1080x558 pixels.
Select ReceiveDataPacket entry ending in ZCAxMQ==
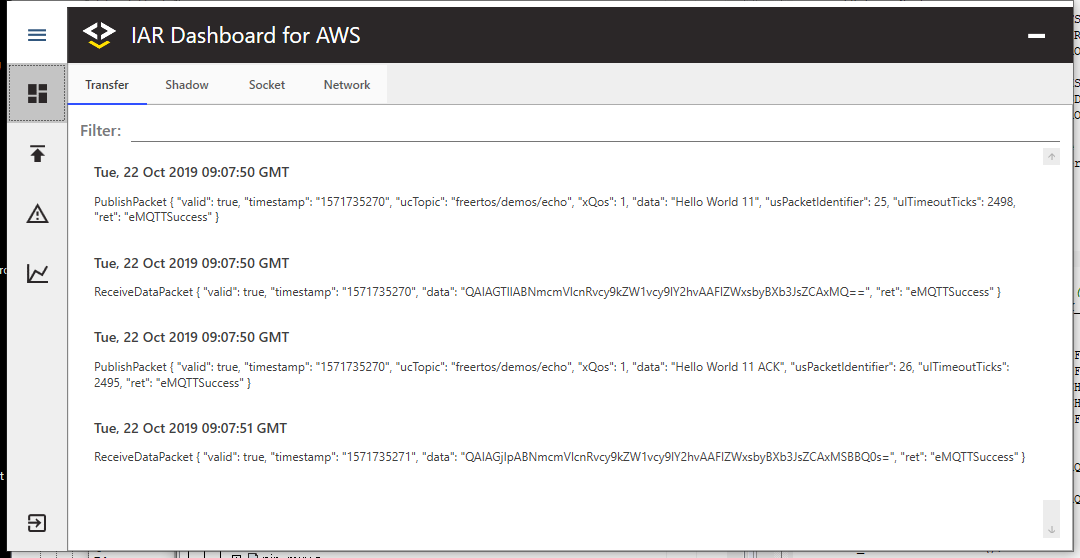tap(548, 291)
